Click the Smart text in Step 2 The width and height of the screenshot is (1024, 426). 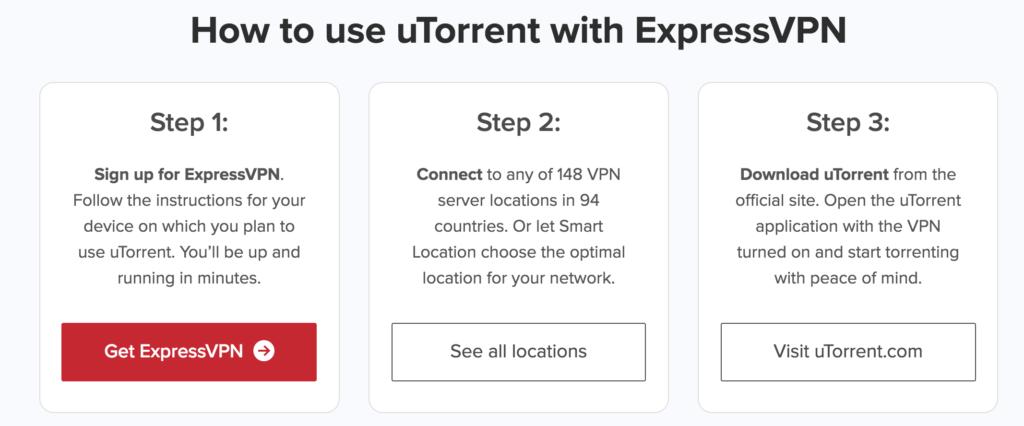[580, 227]
